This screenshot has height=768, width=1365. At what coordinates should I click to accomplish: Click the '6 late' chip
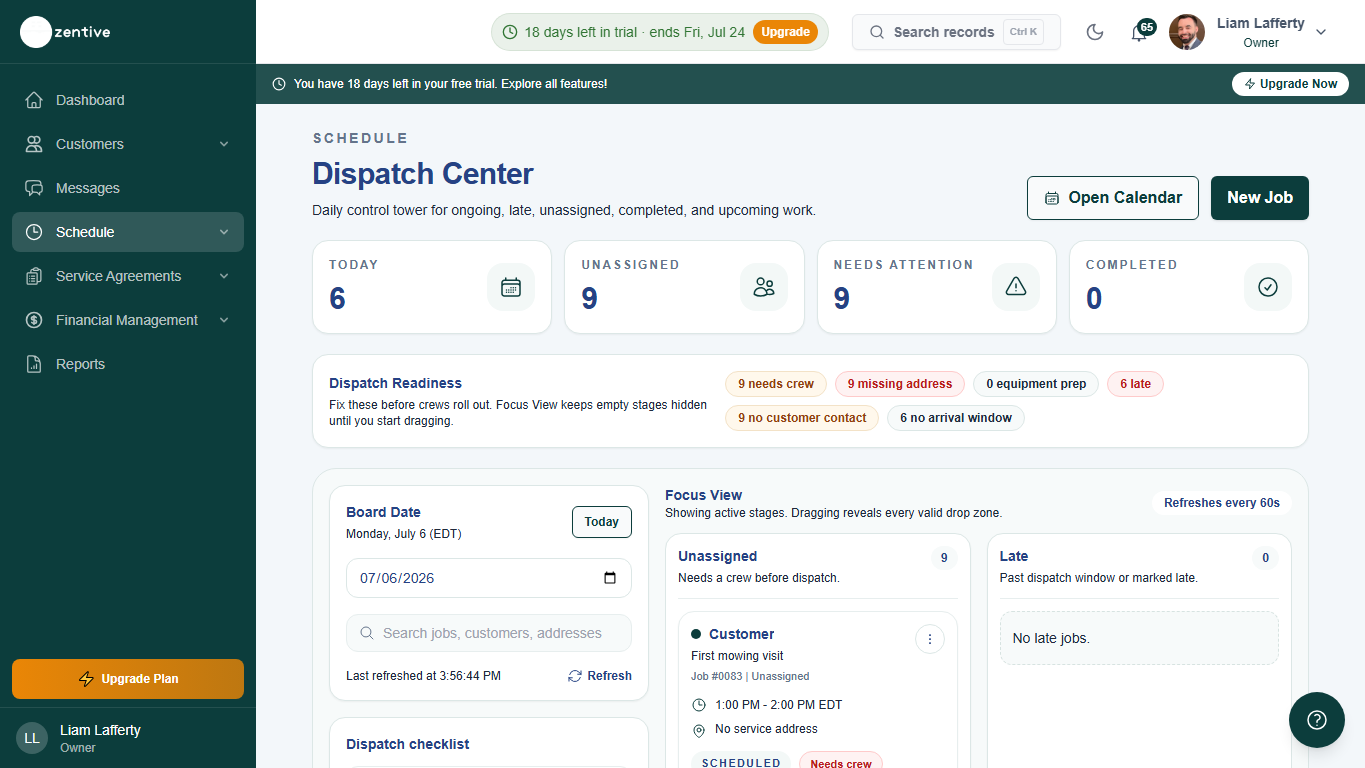tap(1135, 384)
